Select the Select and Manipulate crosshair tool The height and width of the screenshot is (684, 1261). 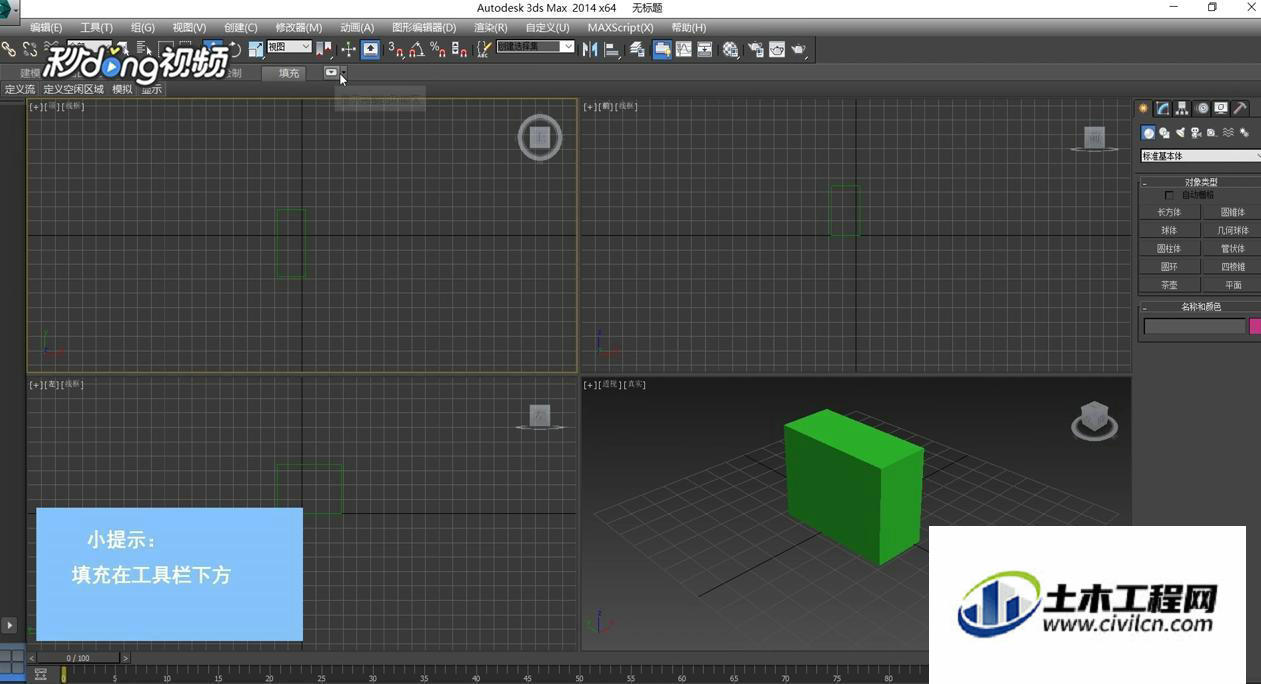pyautogui.click(x=348, y=49)
